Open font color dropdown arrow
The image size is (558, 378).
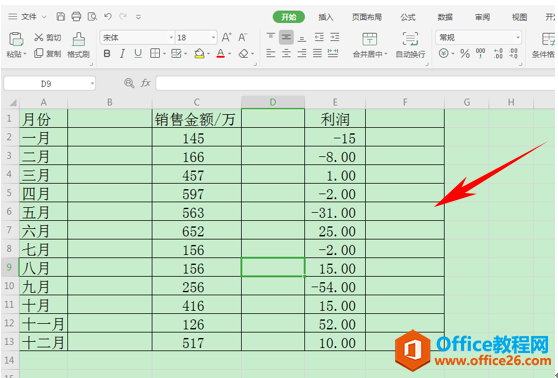230,54
